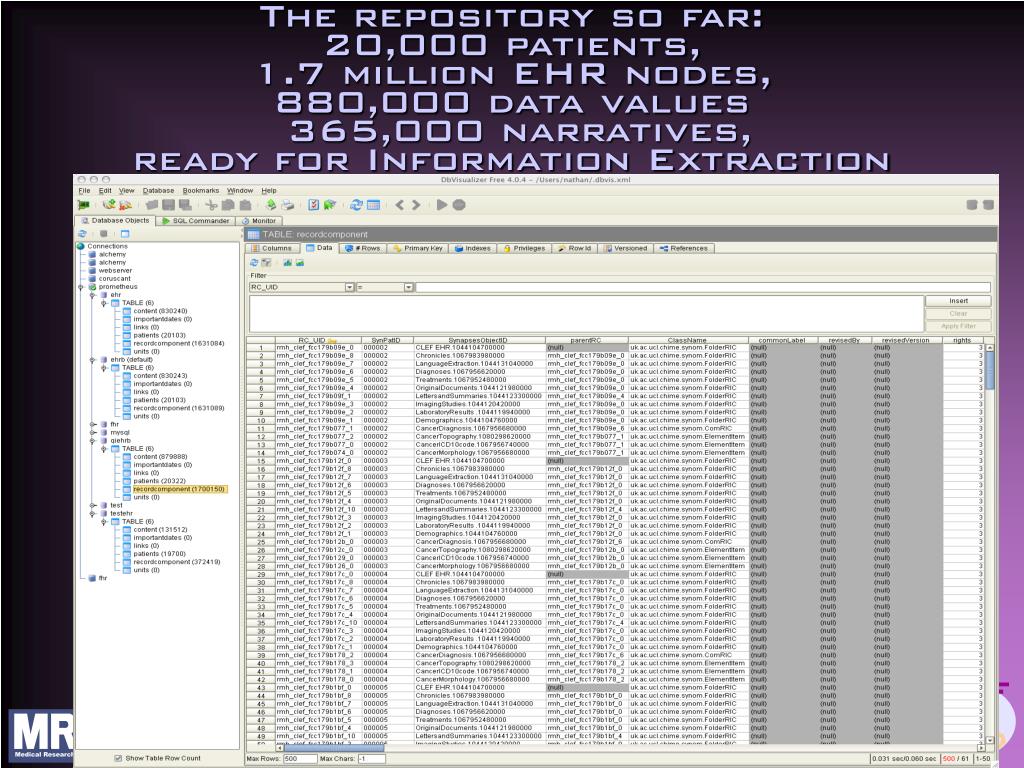This screenshot has height=768, width=1024.
Task: Click the filter value field right of '='
Action: (703, 287)
